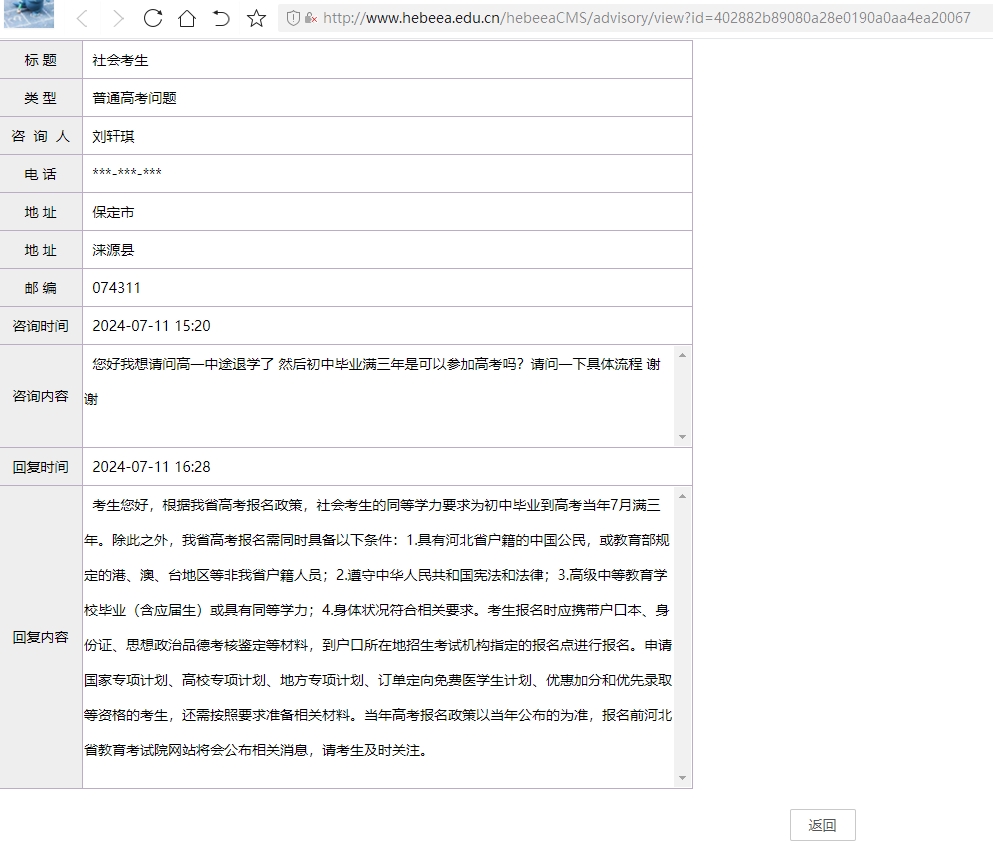Screen dimensions: 993x855
Task: Click the insecure connection lock icon
Action: point(310,18)
